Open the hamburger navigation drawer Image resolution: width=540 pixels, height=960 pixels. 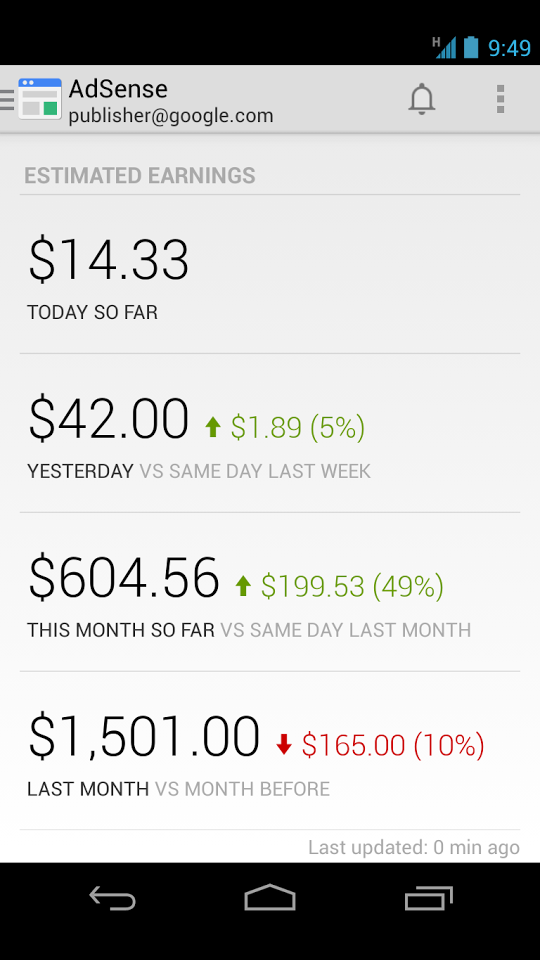coord(7,99)
